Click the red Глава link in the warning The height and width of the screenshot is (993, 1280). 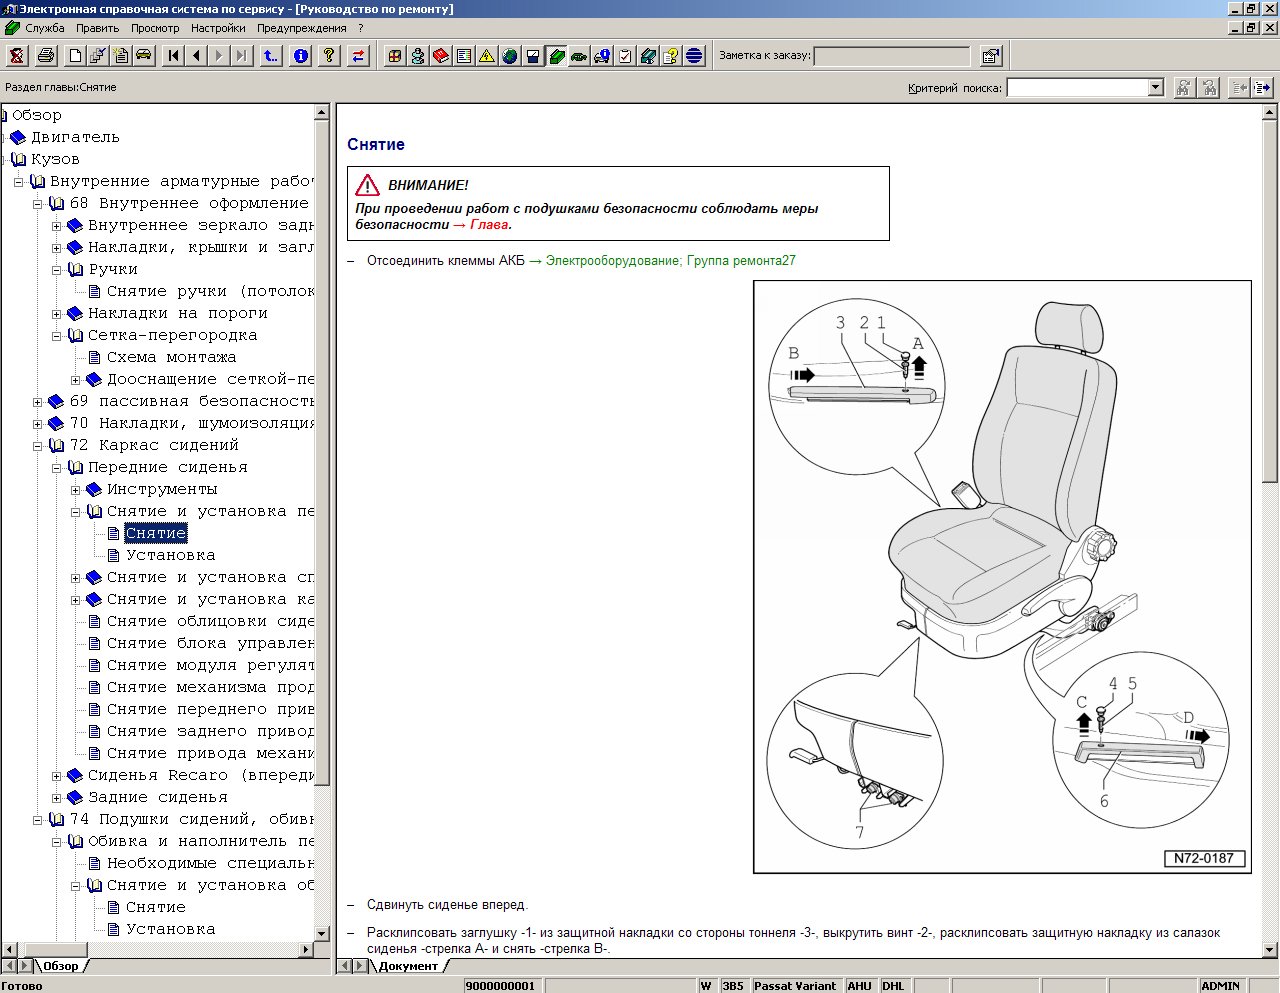coord(489,225)
